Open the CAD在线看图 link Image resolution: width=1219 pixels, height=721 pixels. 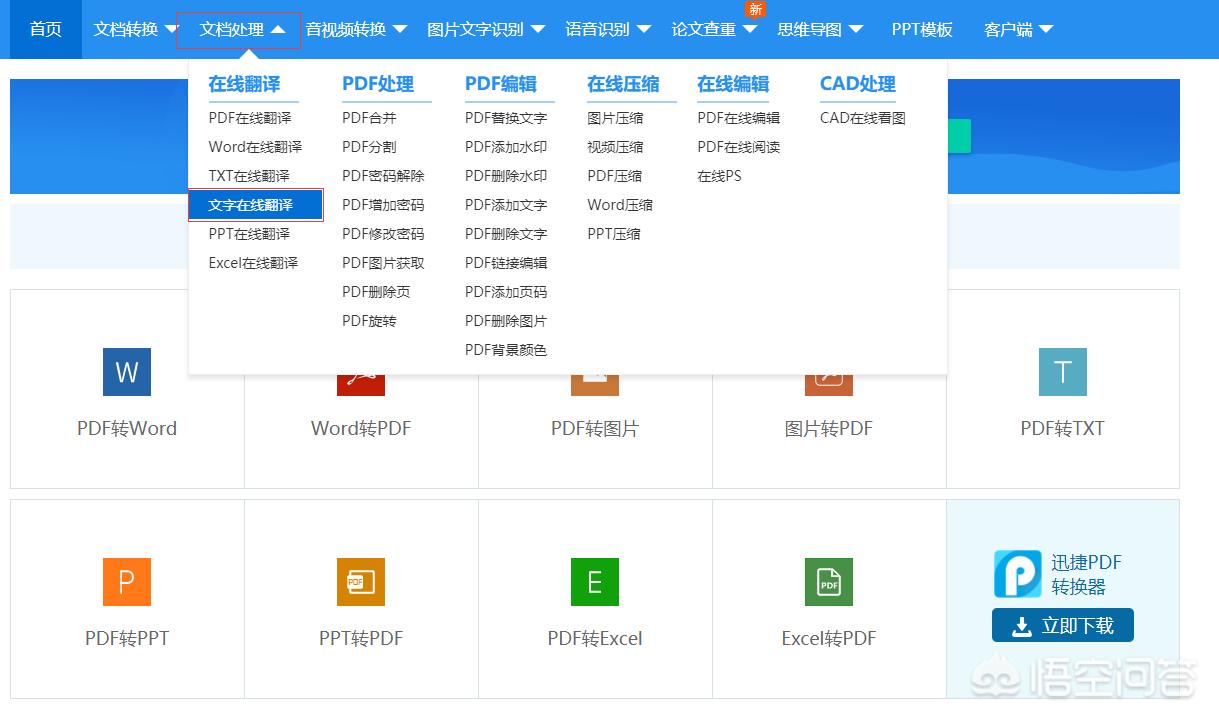coord(862,118)
